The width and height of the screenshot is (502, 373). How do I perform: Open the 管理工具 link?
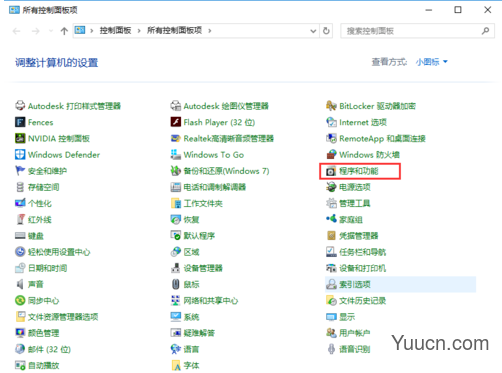coord(355,203)
